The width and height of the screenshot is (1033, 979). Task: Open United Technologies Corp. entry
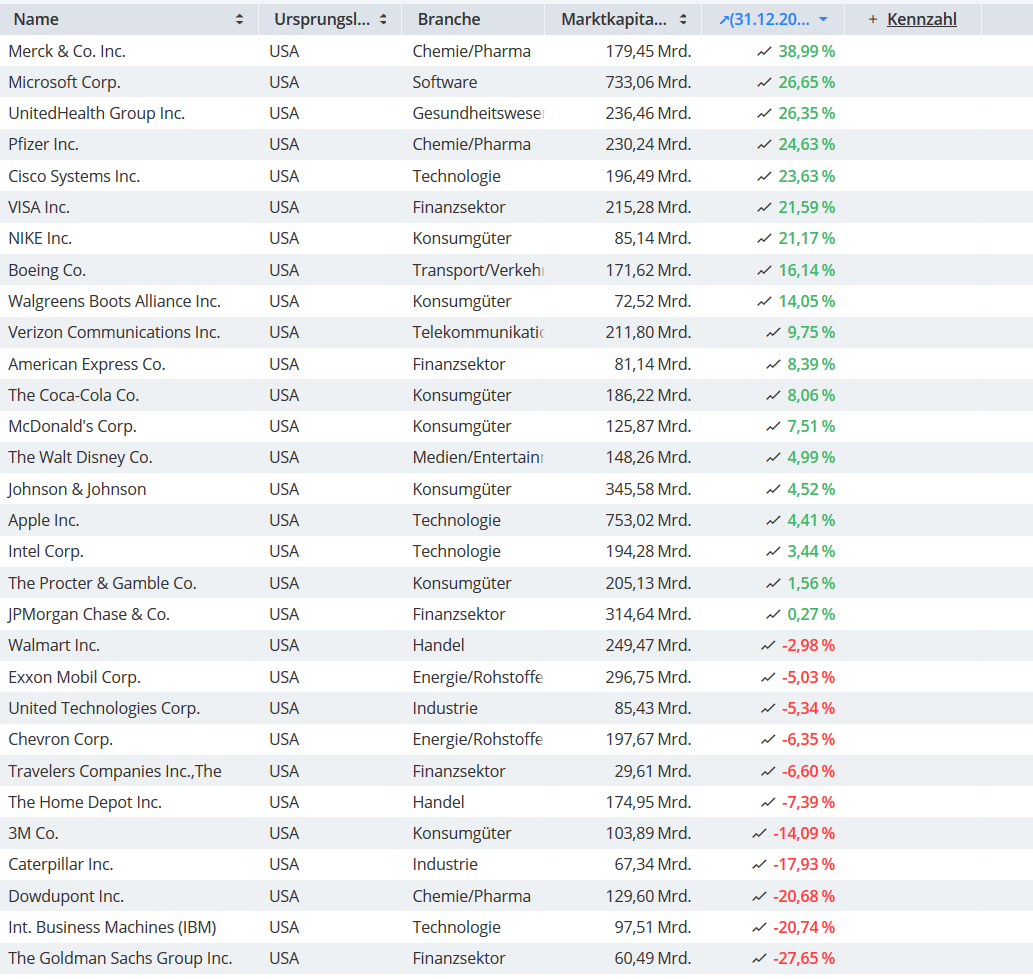point(104,708)
